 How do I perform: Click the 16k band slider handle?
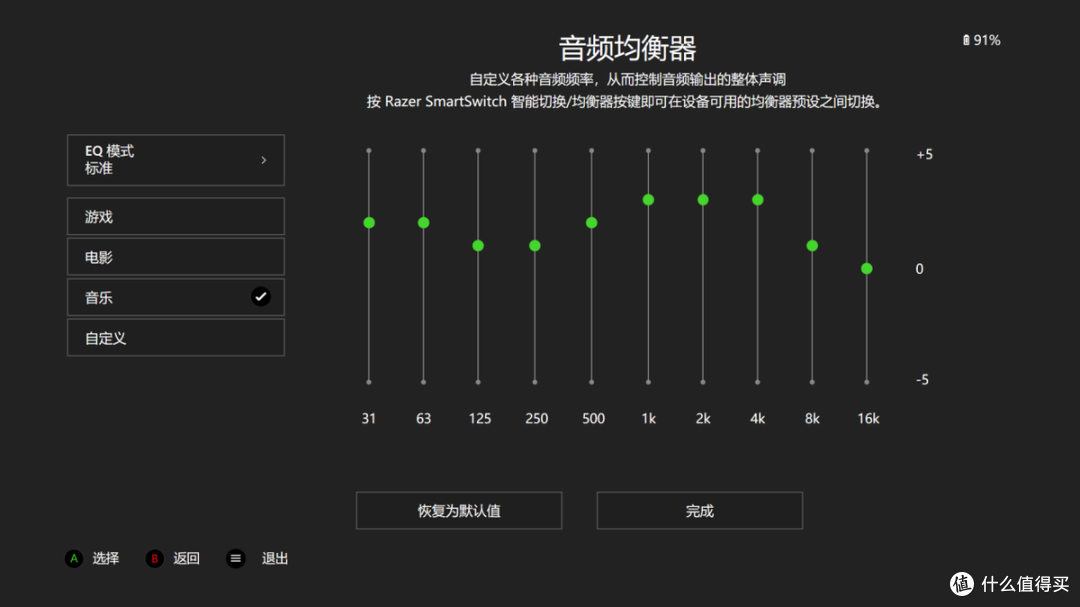867,268
